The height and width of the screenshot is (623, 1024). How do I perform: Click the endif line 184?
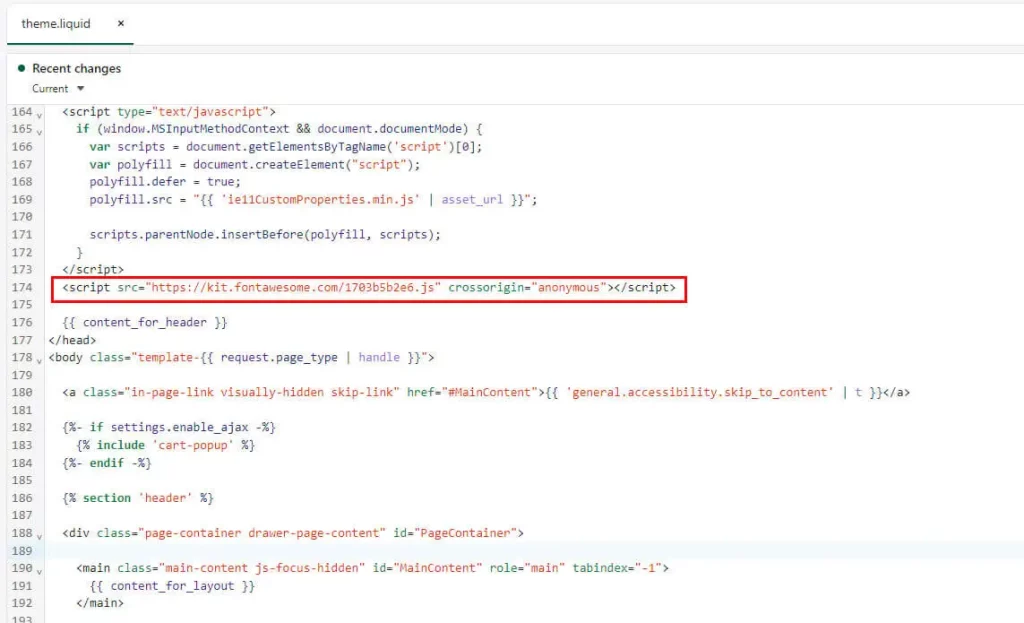pyautogui.click(x=107, y=463)
